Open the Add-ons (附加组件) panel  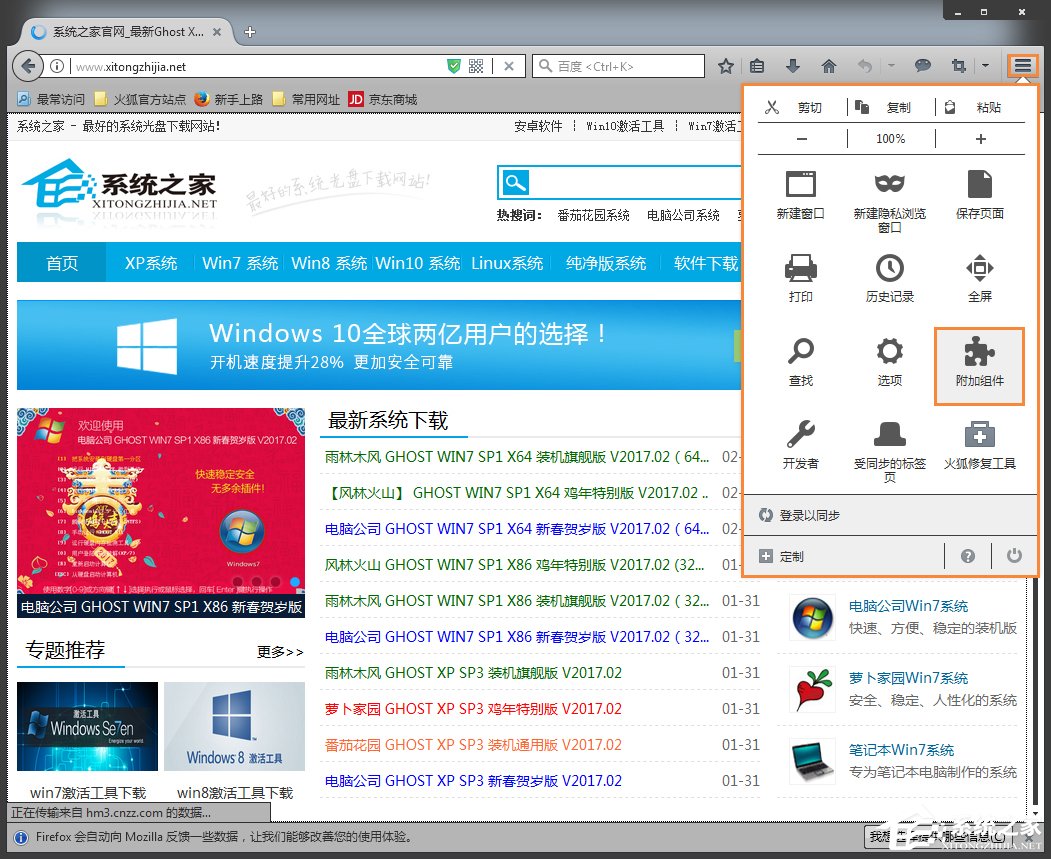978,365
